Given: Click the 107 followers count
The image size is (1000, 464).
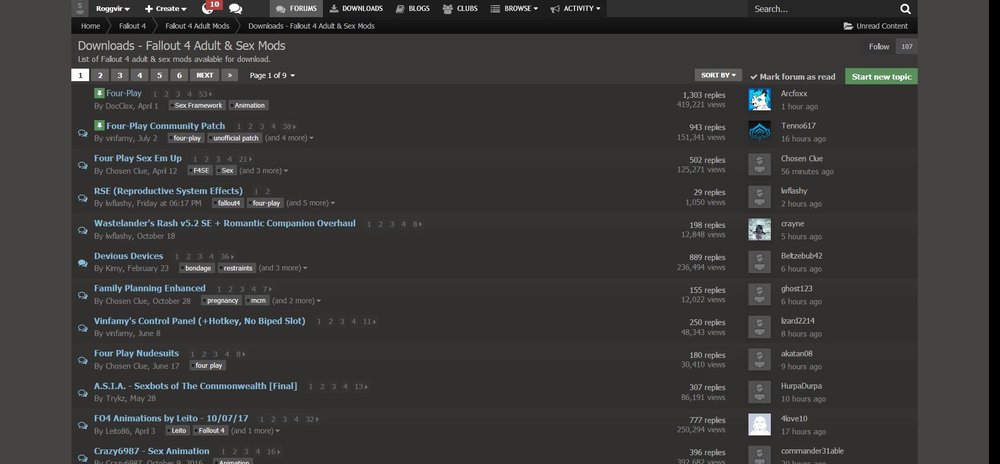Looking at the screenshot, I should (906, 47).
